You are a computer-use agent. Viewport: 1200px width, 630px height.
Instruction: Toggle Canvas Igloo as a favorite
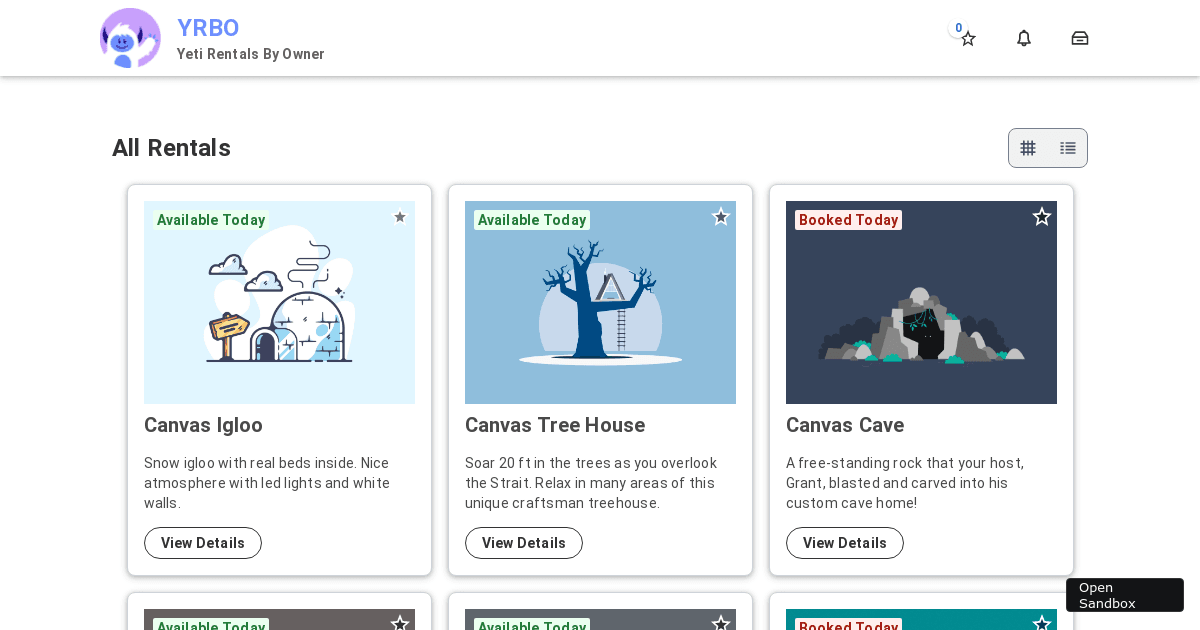[400, 216]
